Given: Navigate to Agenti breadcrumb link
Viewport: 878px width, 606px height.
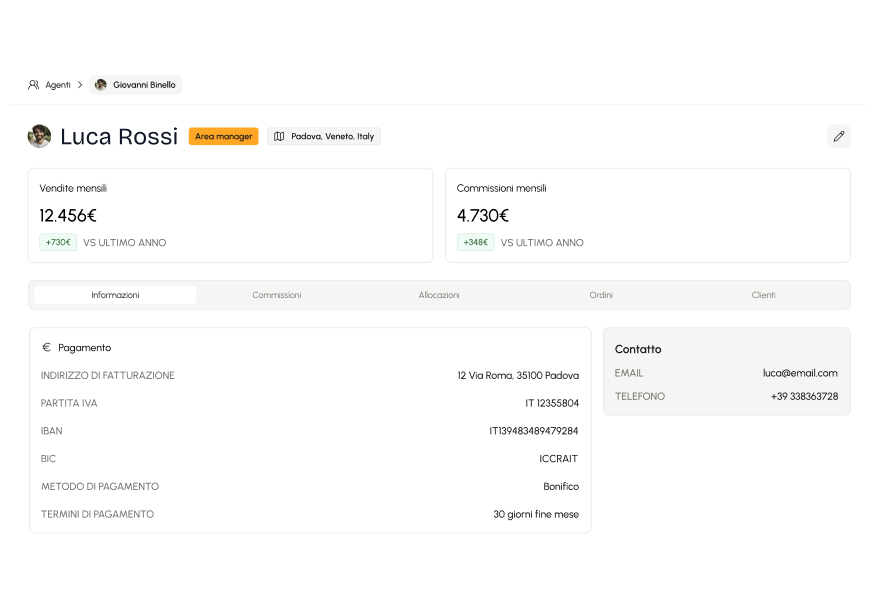Looking at the screenshot, I should tap(58, 85).
